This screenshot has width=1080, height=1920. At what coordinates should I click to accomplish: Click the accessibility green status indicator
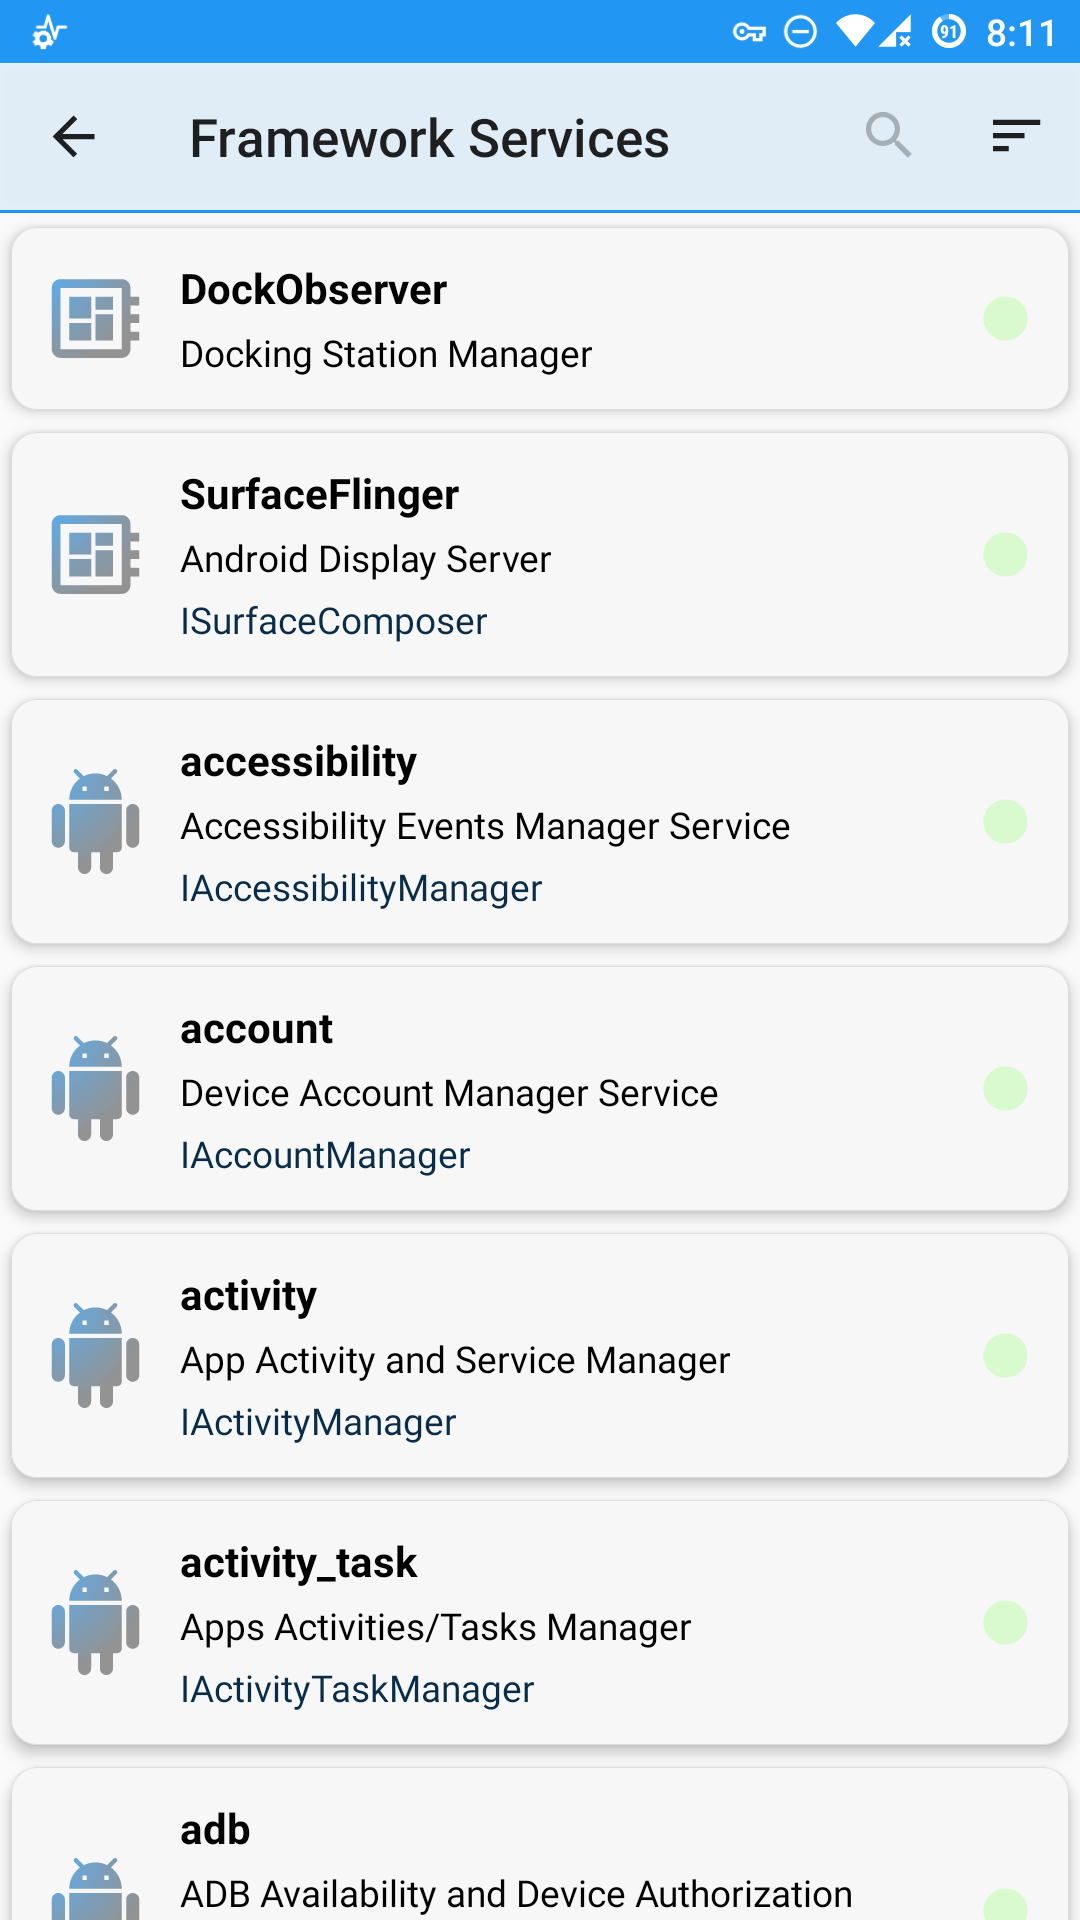[1005, 822]
